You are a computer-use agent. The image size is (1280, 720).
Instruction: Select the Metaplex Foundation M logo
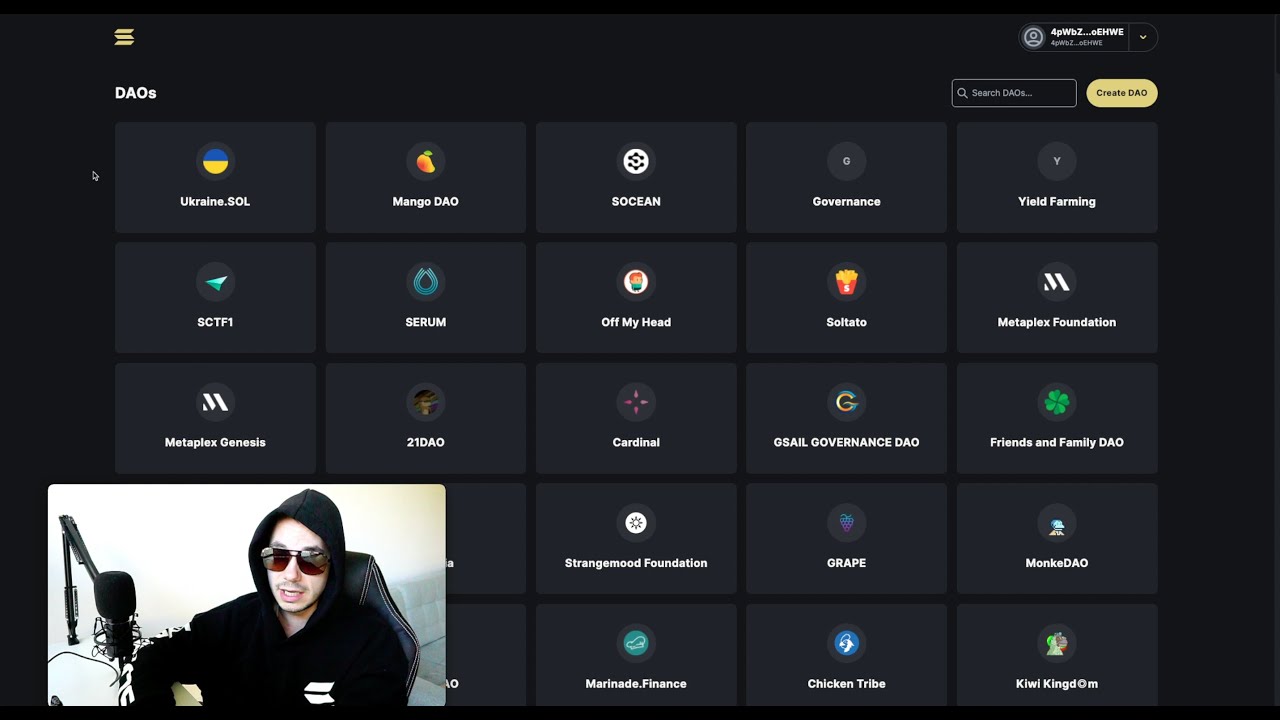point(1056,281)
